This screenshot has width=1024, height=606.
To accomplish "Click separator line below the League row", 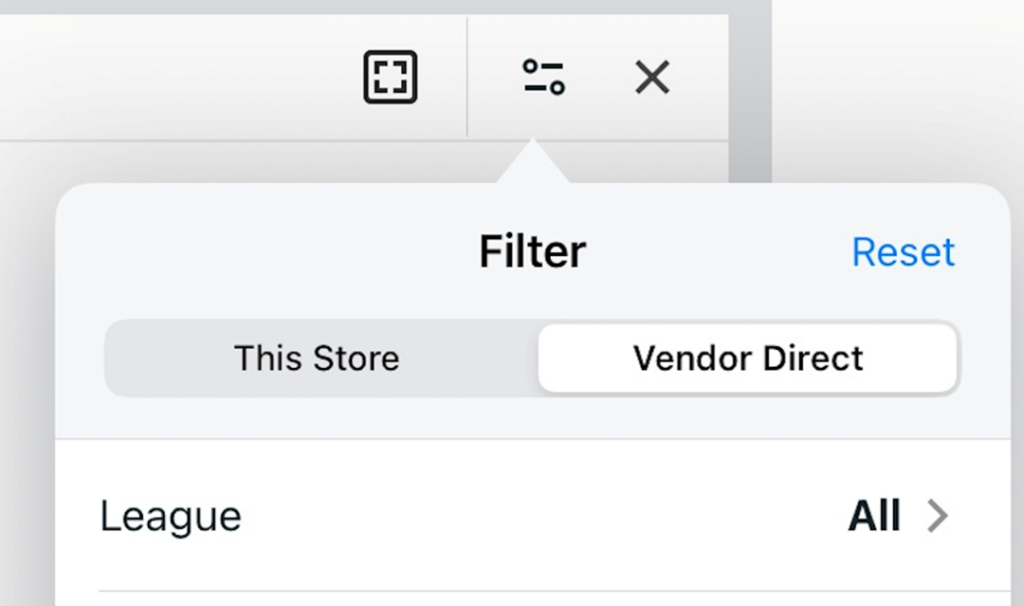I will point(554,591).
